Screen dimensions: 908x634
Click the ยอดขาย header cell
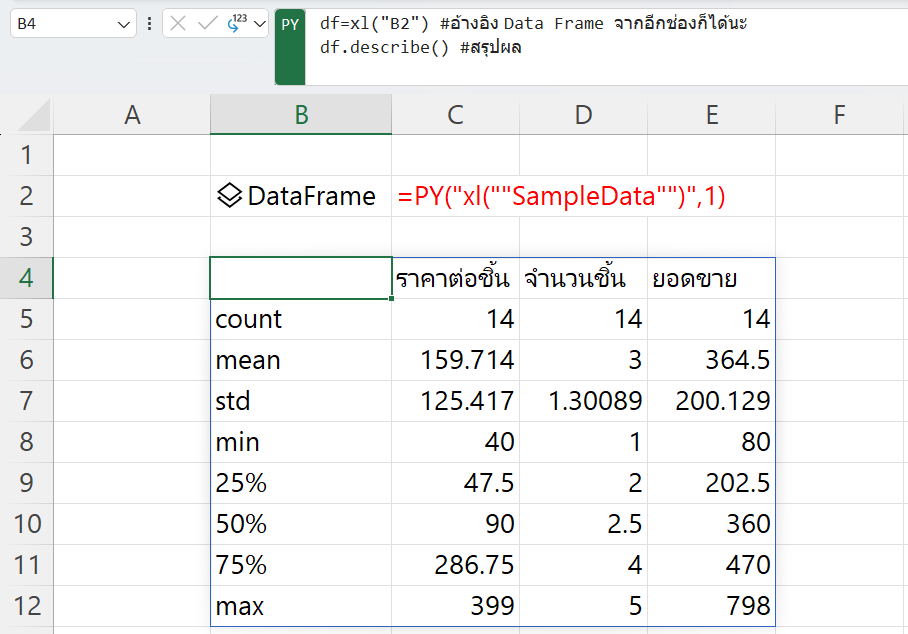[x=712, y=278]
